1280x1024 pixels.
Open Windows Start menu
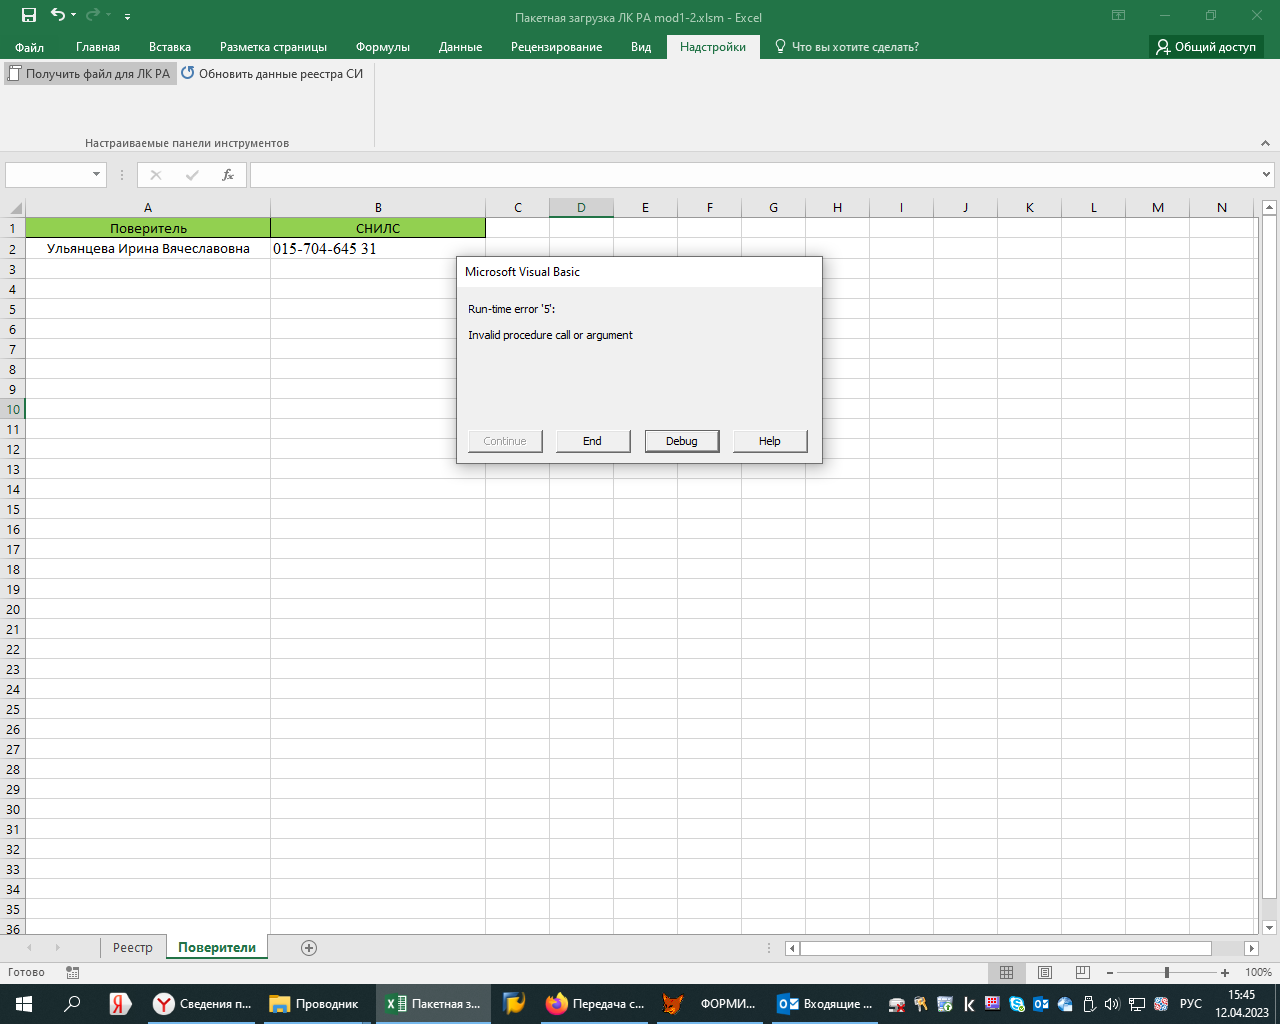coord(24,1004)
